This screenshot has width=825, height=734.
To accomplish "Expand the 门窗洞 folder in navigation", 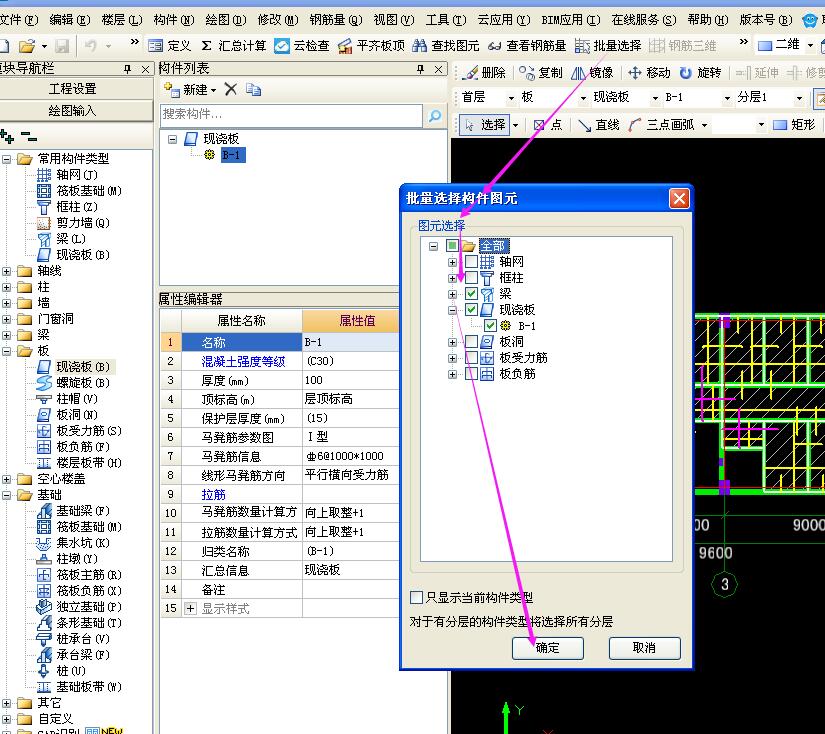I will tap(7, 319).
